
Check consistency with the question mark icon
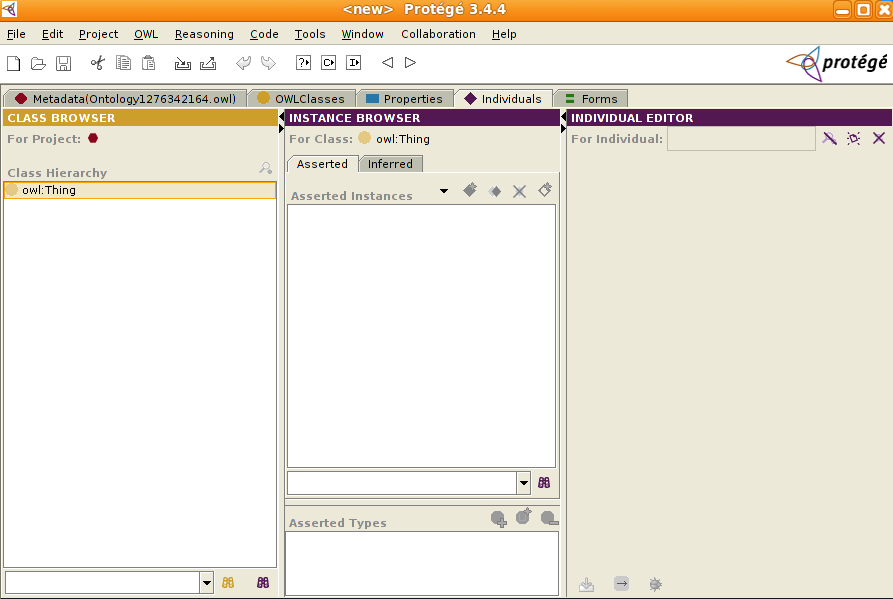click(x=304, y=63)
